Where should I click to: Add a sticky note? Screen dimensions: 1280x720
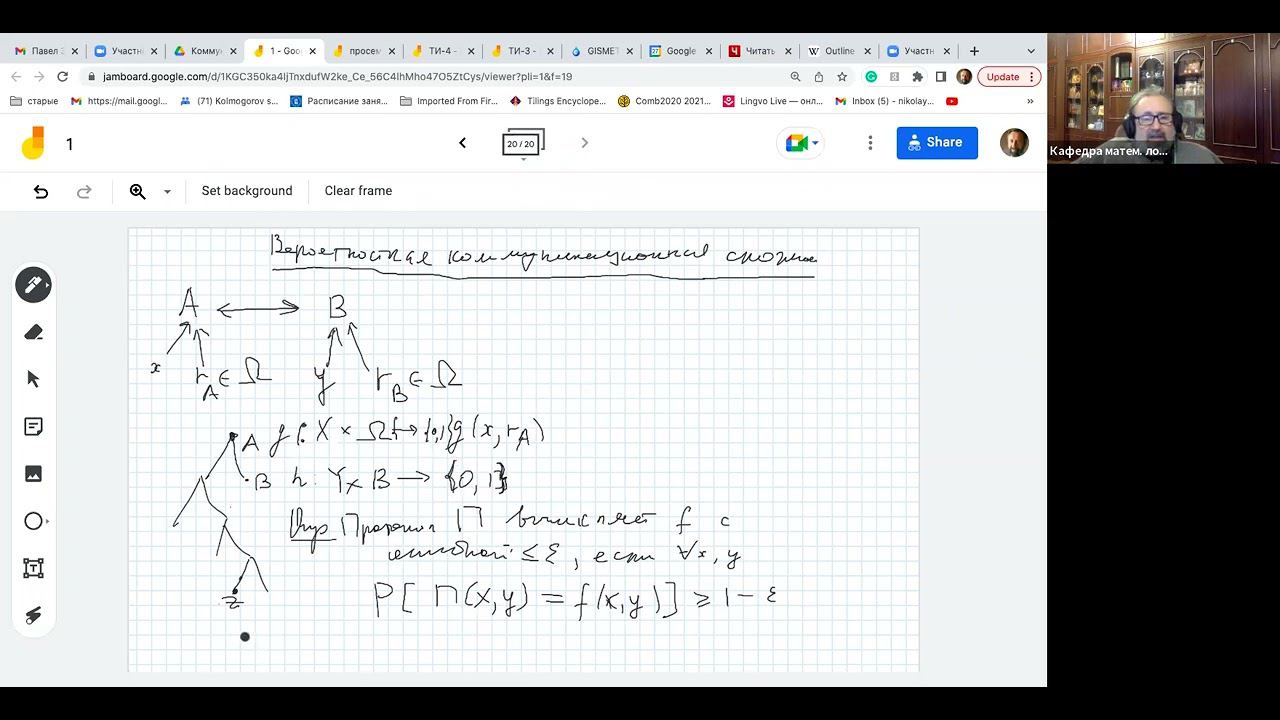pos(33,427)
